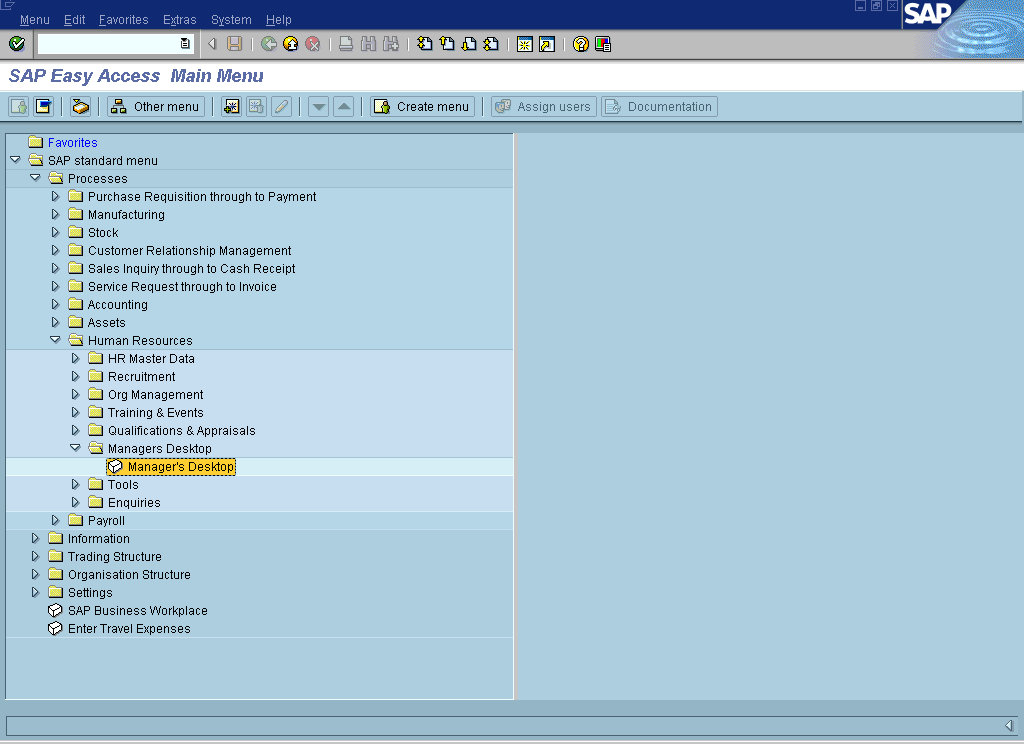
Task: Expand the Accounting folder
Action: 56,304
